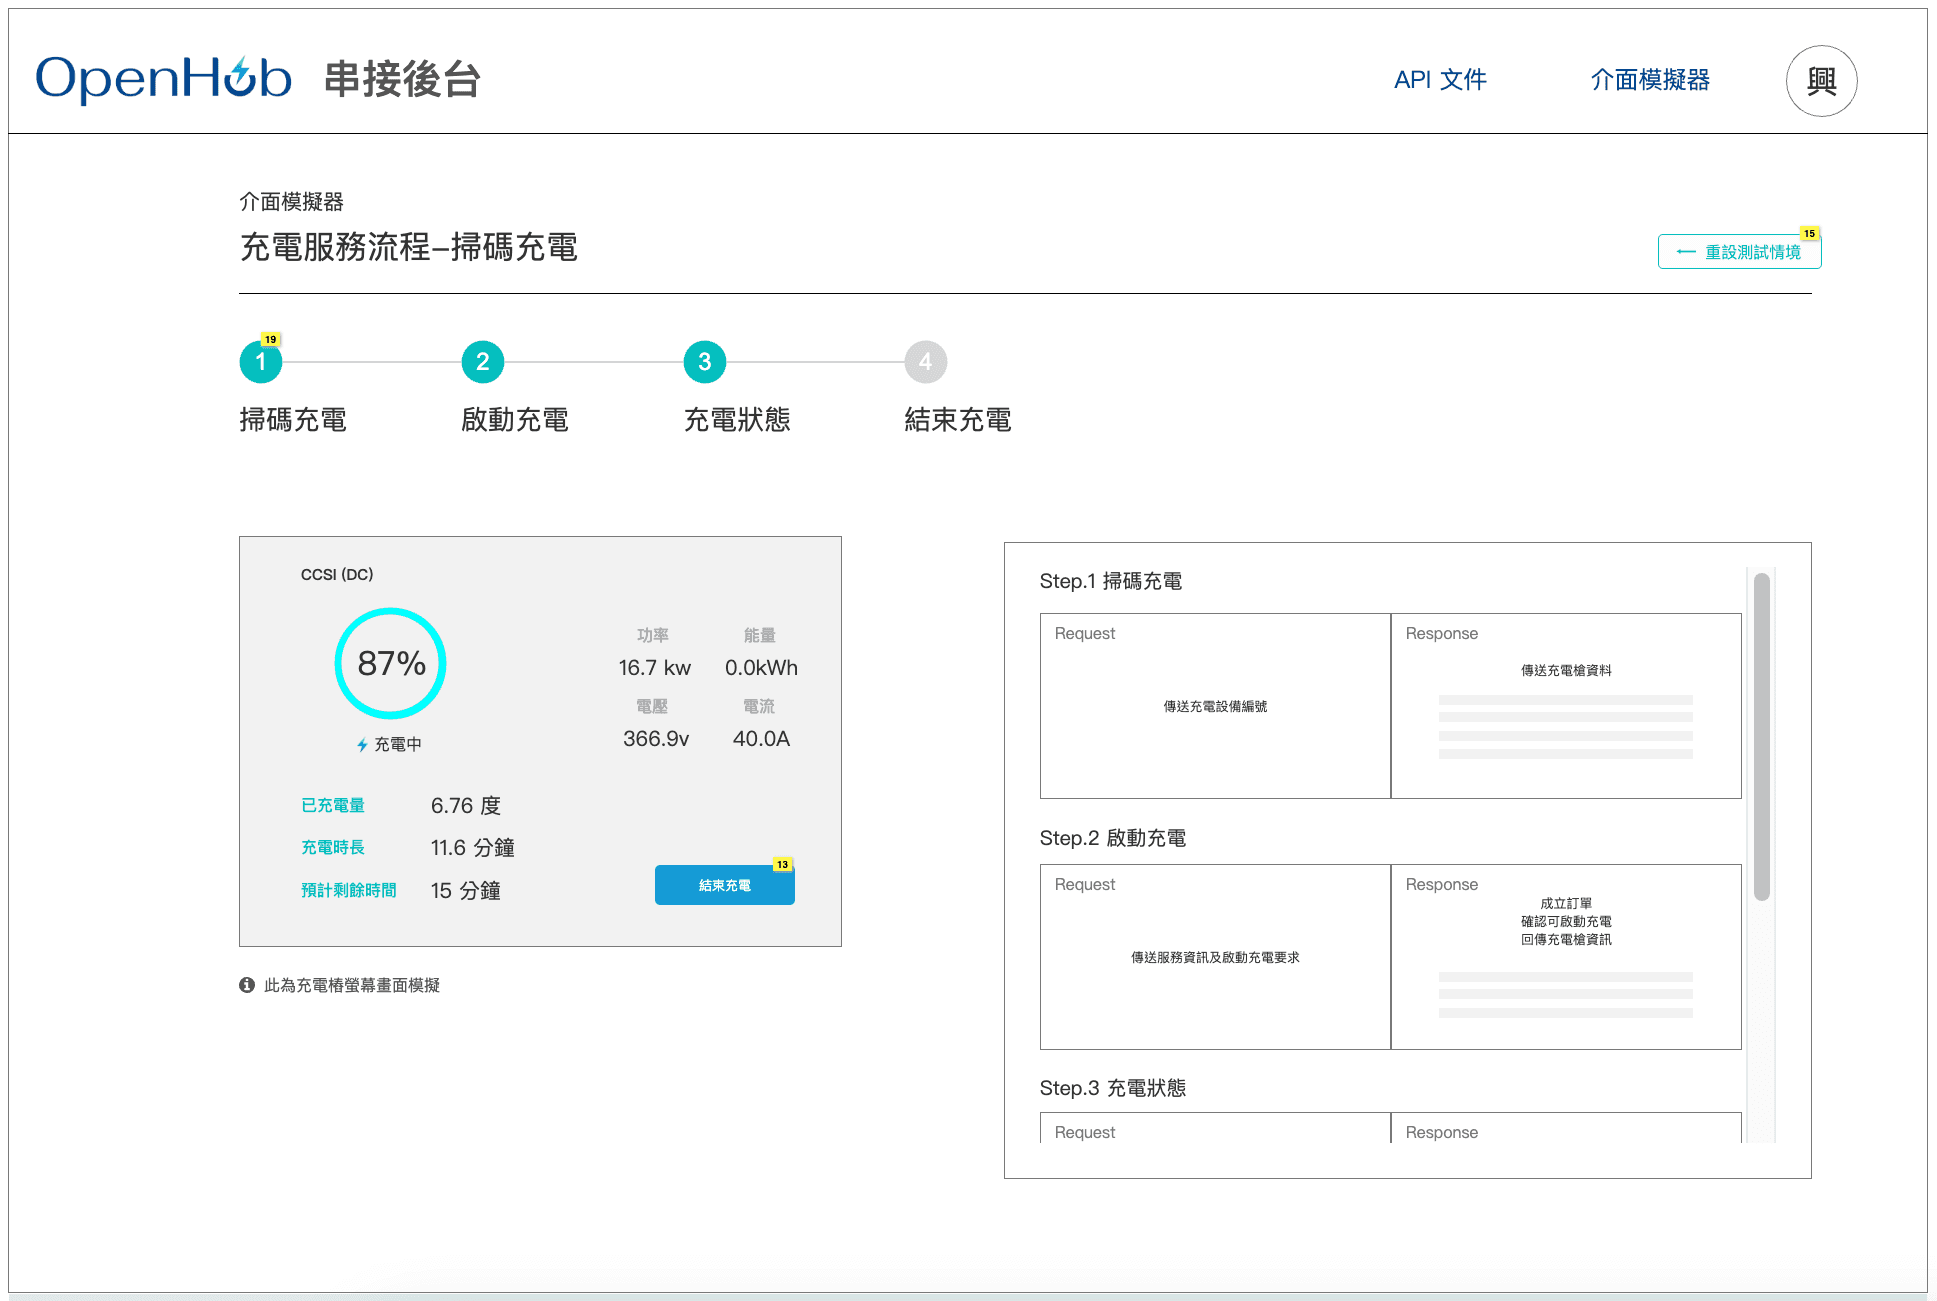This screenshot has height=1301, width=1937.
Task: Open the 介面模擬器 menu item
Action: tap(1649, 80)
